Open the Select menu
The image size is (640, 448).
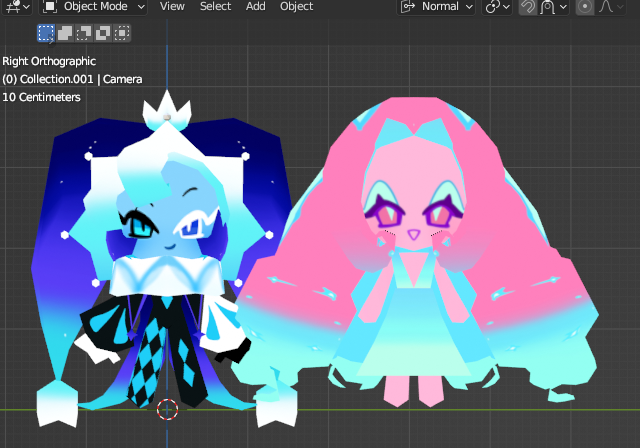point(215,7)
